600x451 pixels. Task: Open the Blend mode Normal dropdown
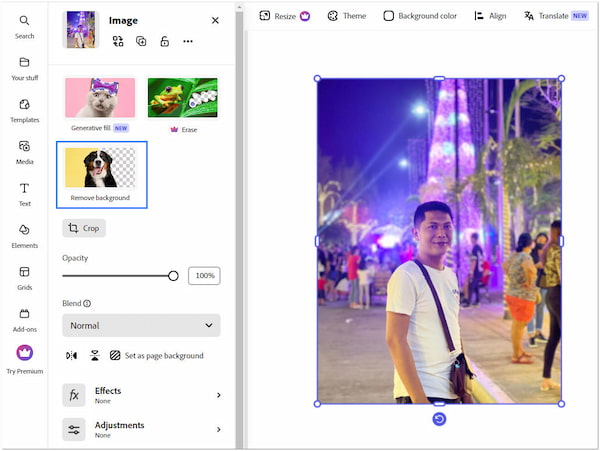pos(141,325)
